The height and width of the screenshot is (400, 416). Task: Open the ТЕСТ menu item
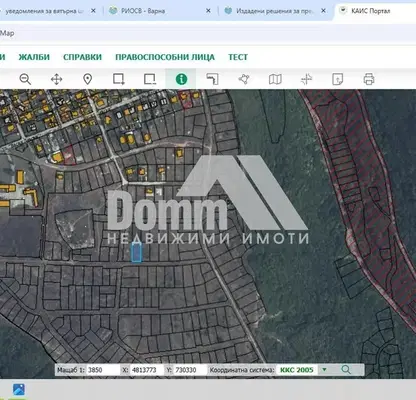coord(238,57)
